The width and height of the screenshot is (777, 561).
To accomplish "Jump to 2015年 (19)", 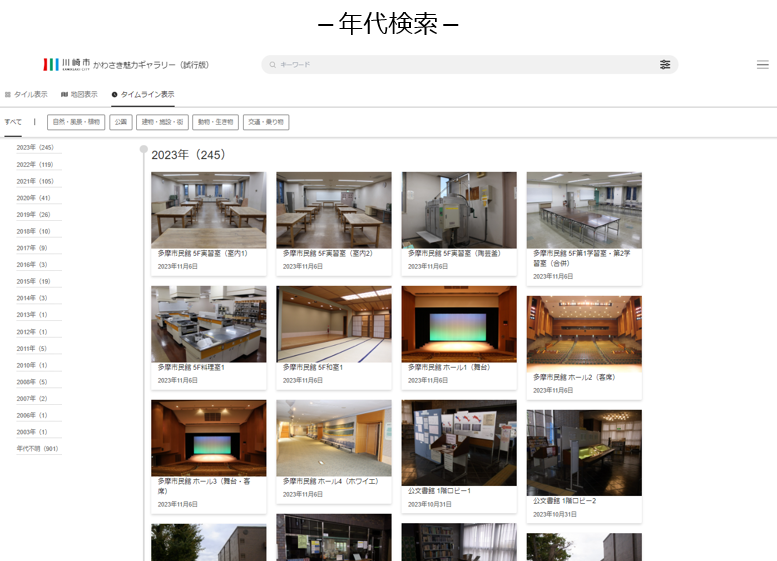I will pos(34,281).
